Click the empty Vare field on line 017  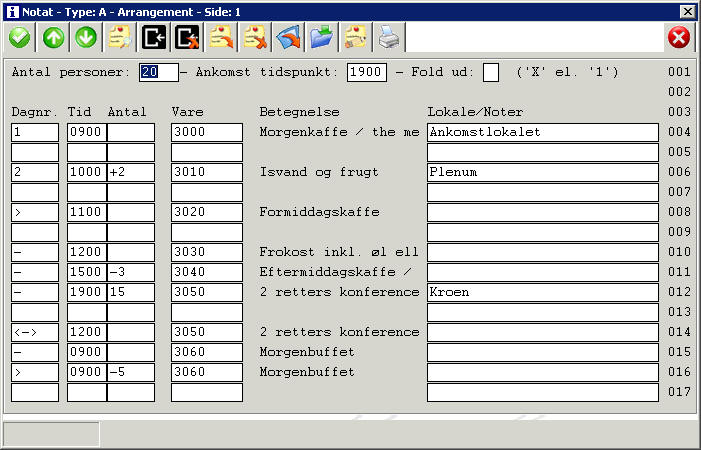coord(207,392)
